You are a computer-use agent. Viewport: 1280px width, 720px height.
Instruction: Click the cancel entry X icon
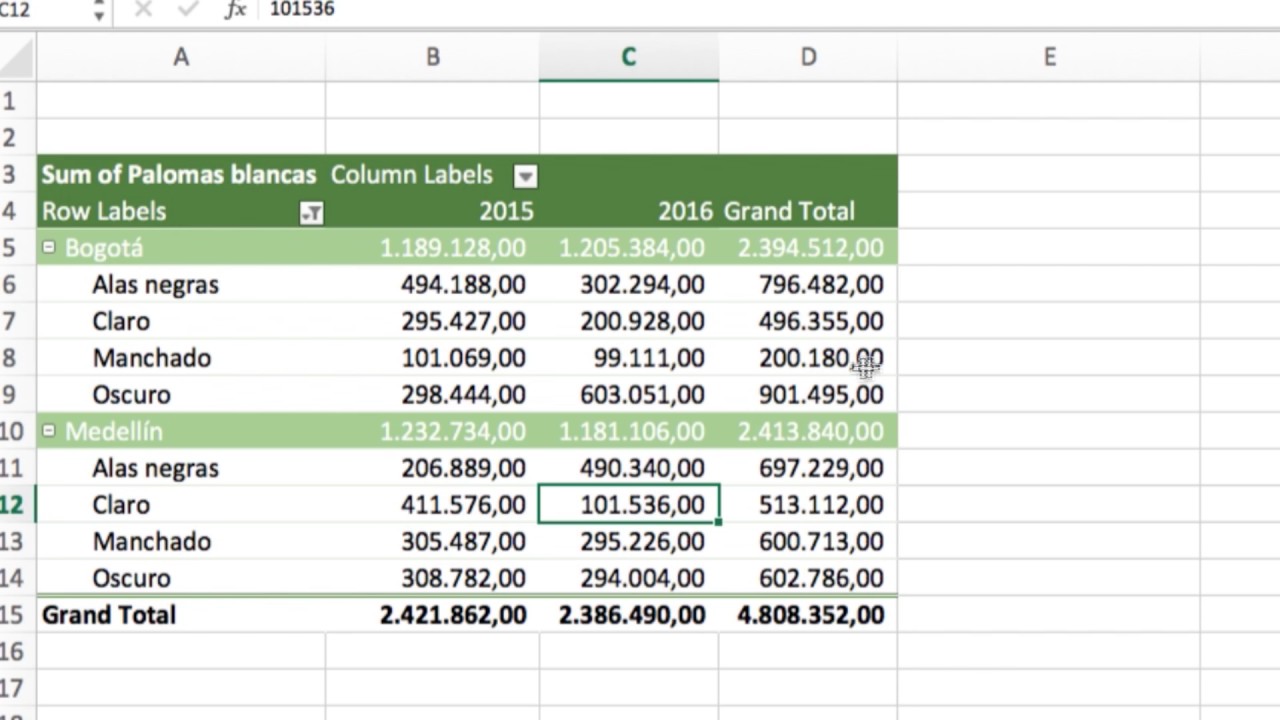click(x=143, y=10)
